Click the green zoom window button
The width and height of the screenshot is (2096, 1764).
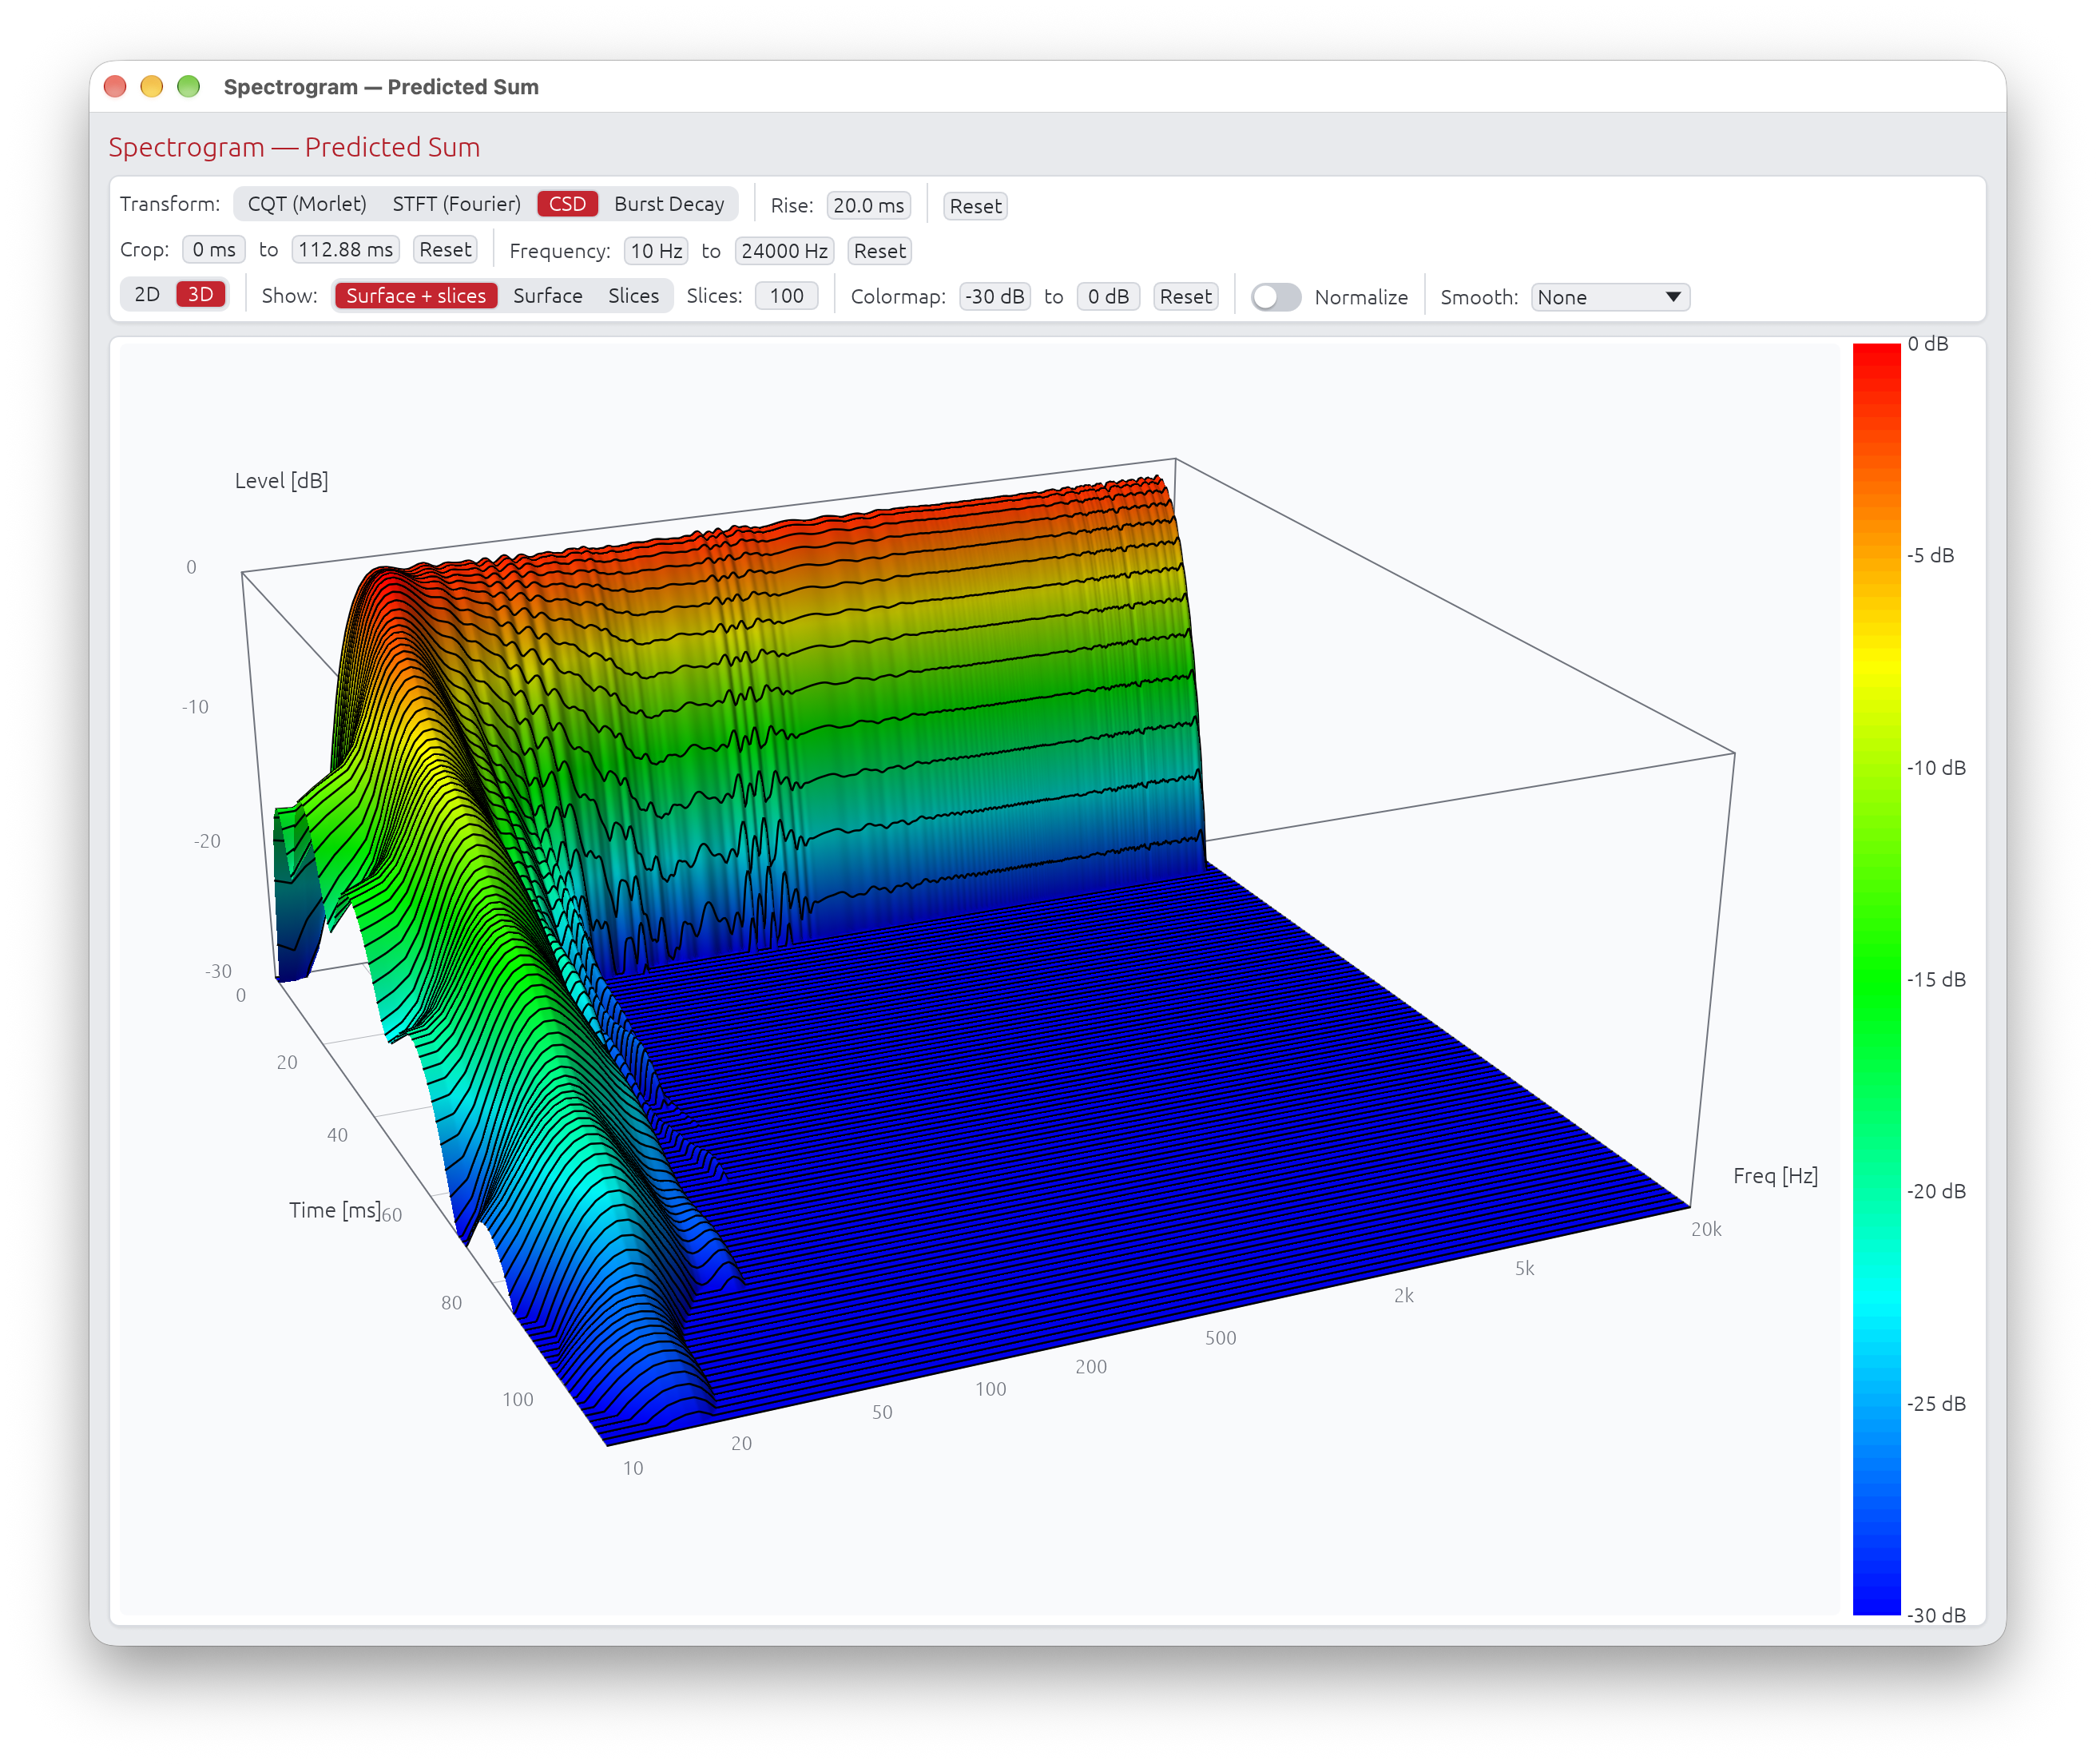[x=188, y=87]
